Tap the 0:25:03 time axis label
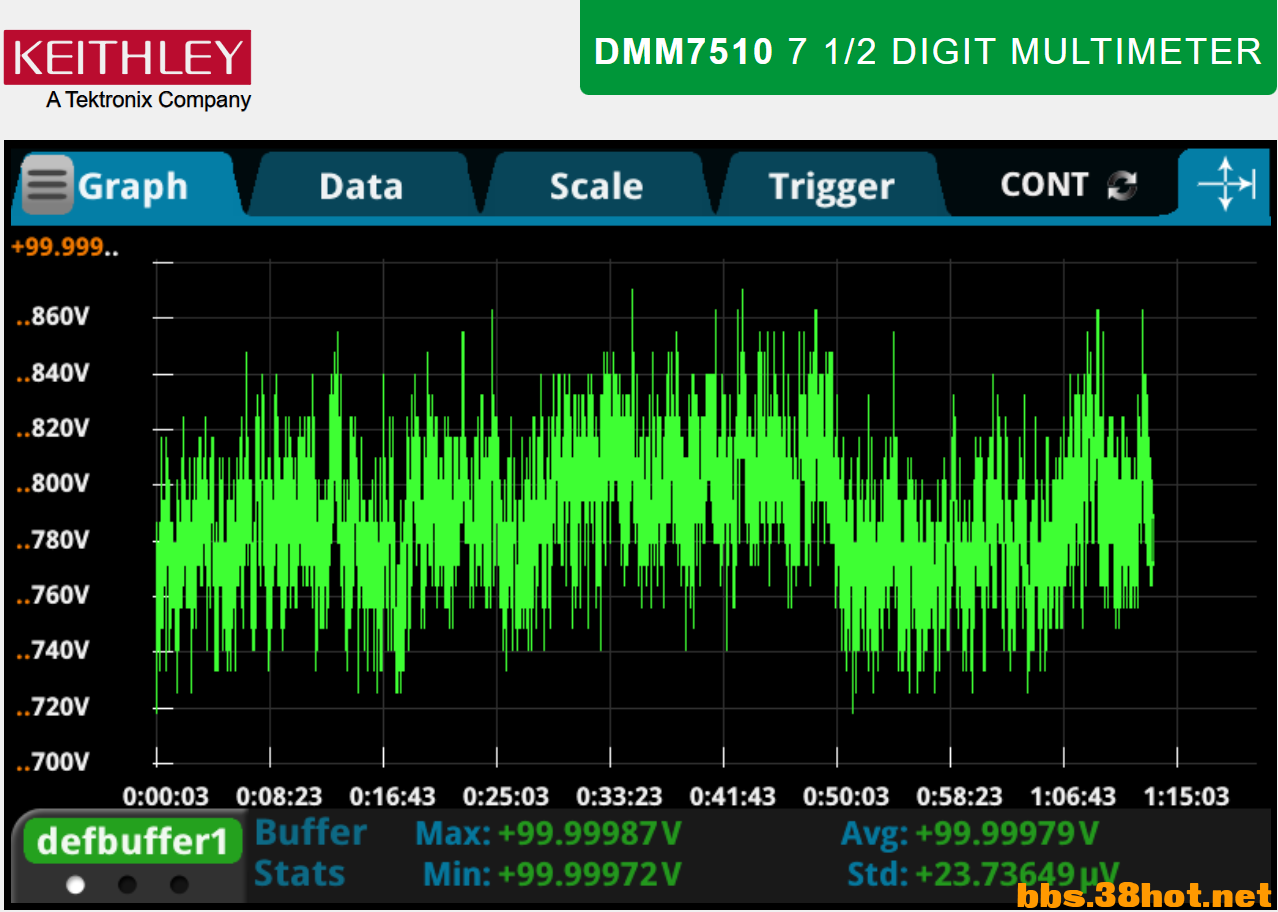This screenshot has width=1278, height=912. (506, 796)
